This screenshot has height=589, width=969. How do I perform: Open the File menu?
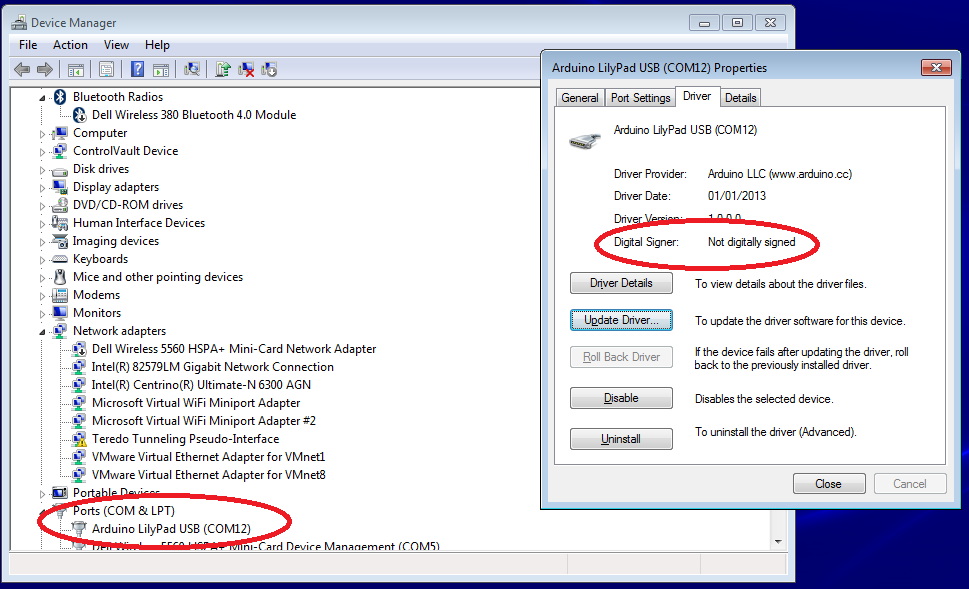(28, 45)
